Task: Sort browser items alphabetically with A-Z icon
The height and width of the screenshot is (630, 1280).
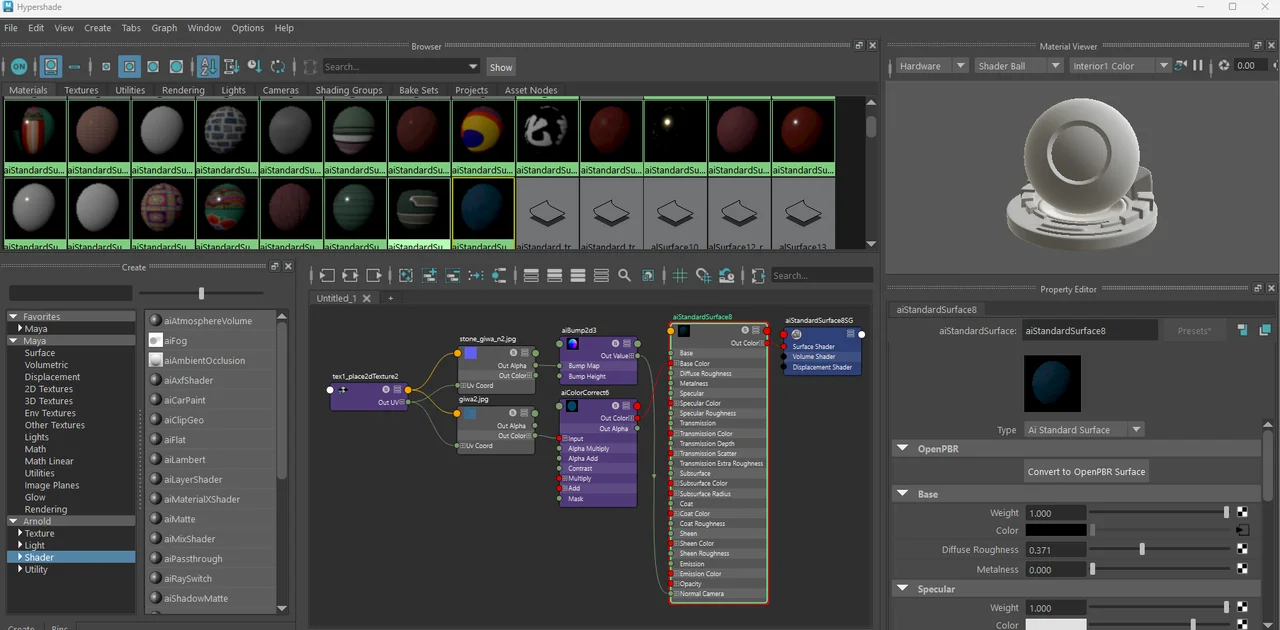Action: pyautogui.click(x=208, y=67)
